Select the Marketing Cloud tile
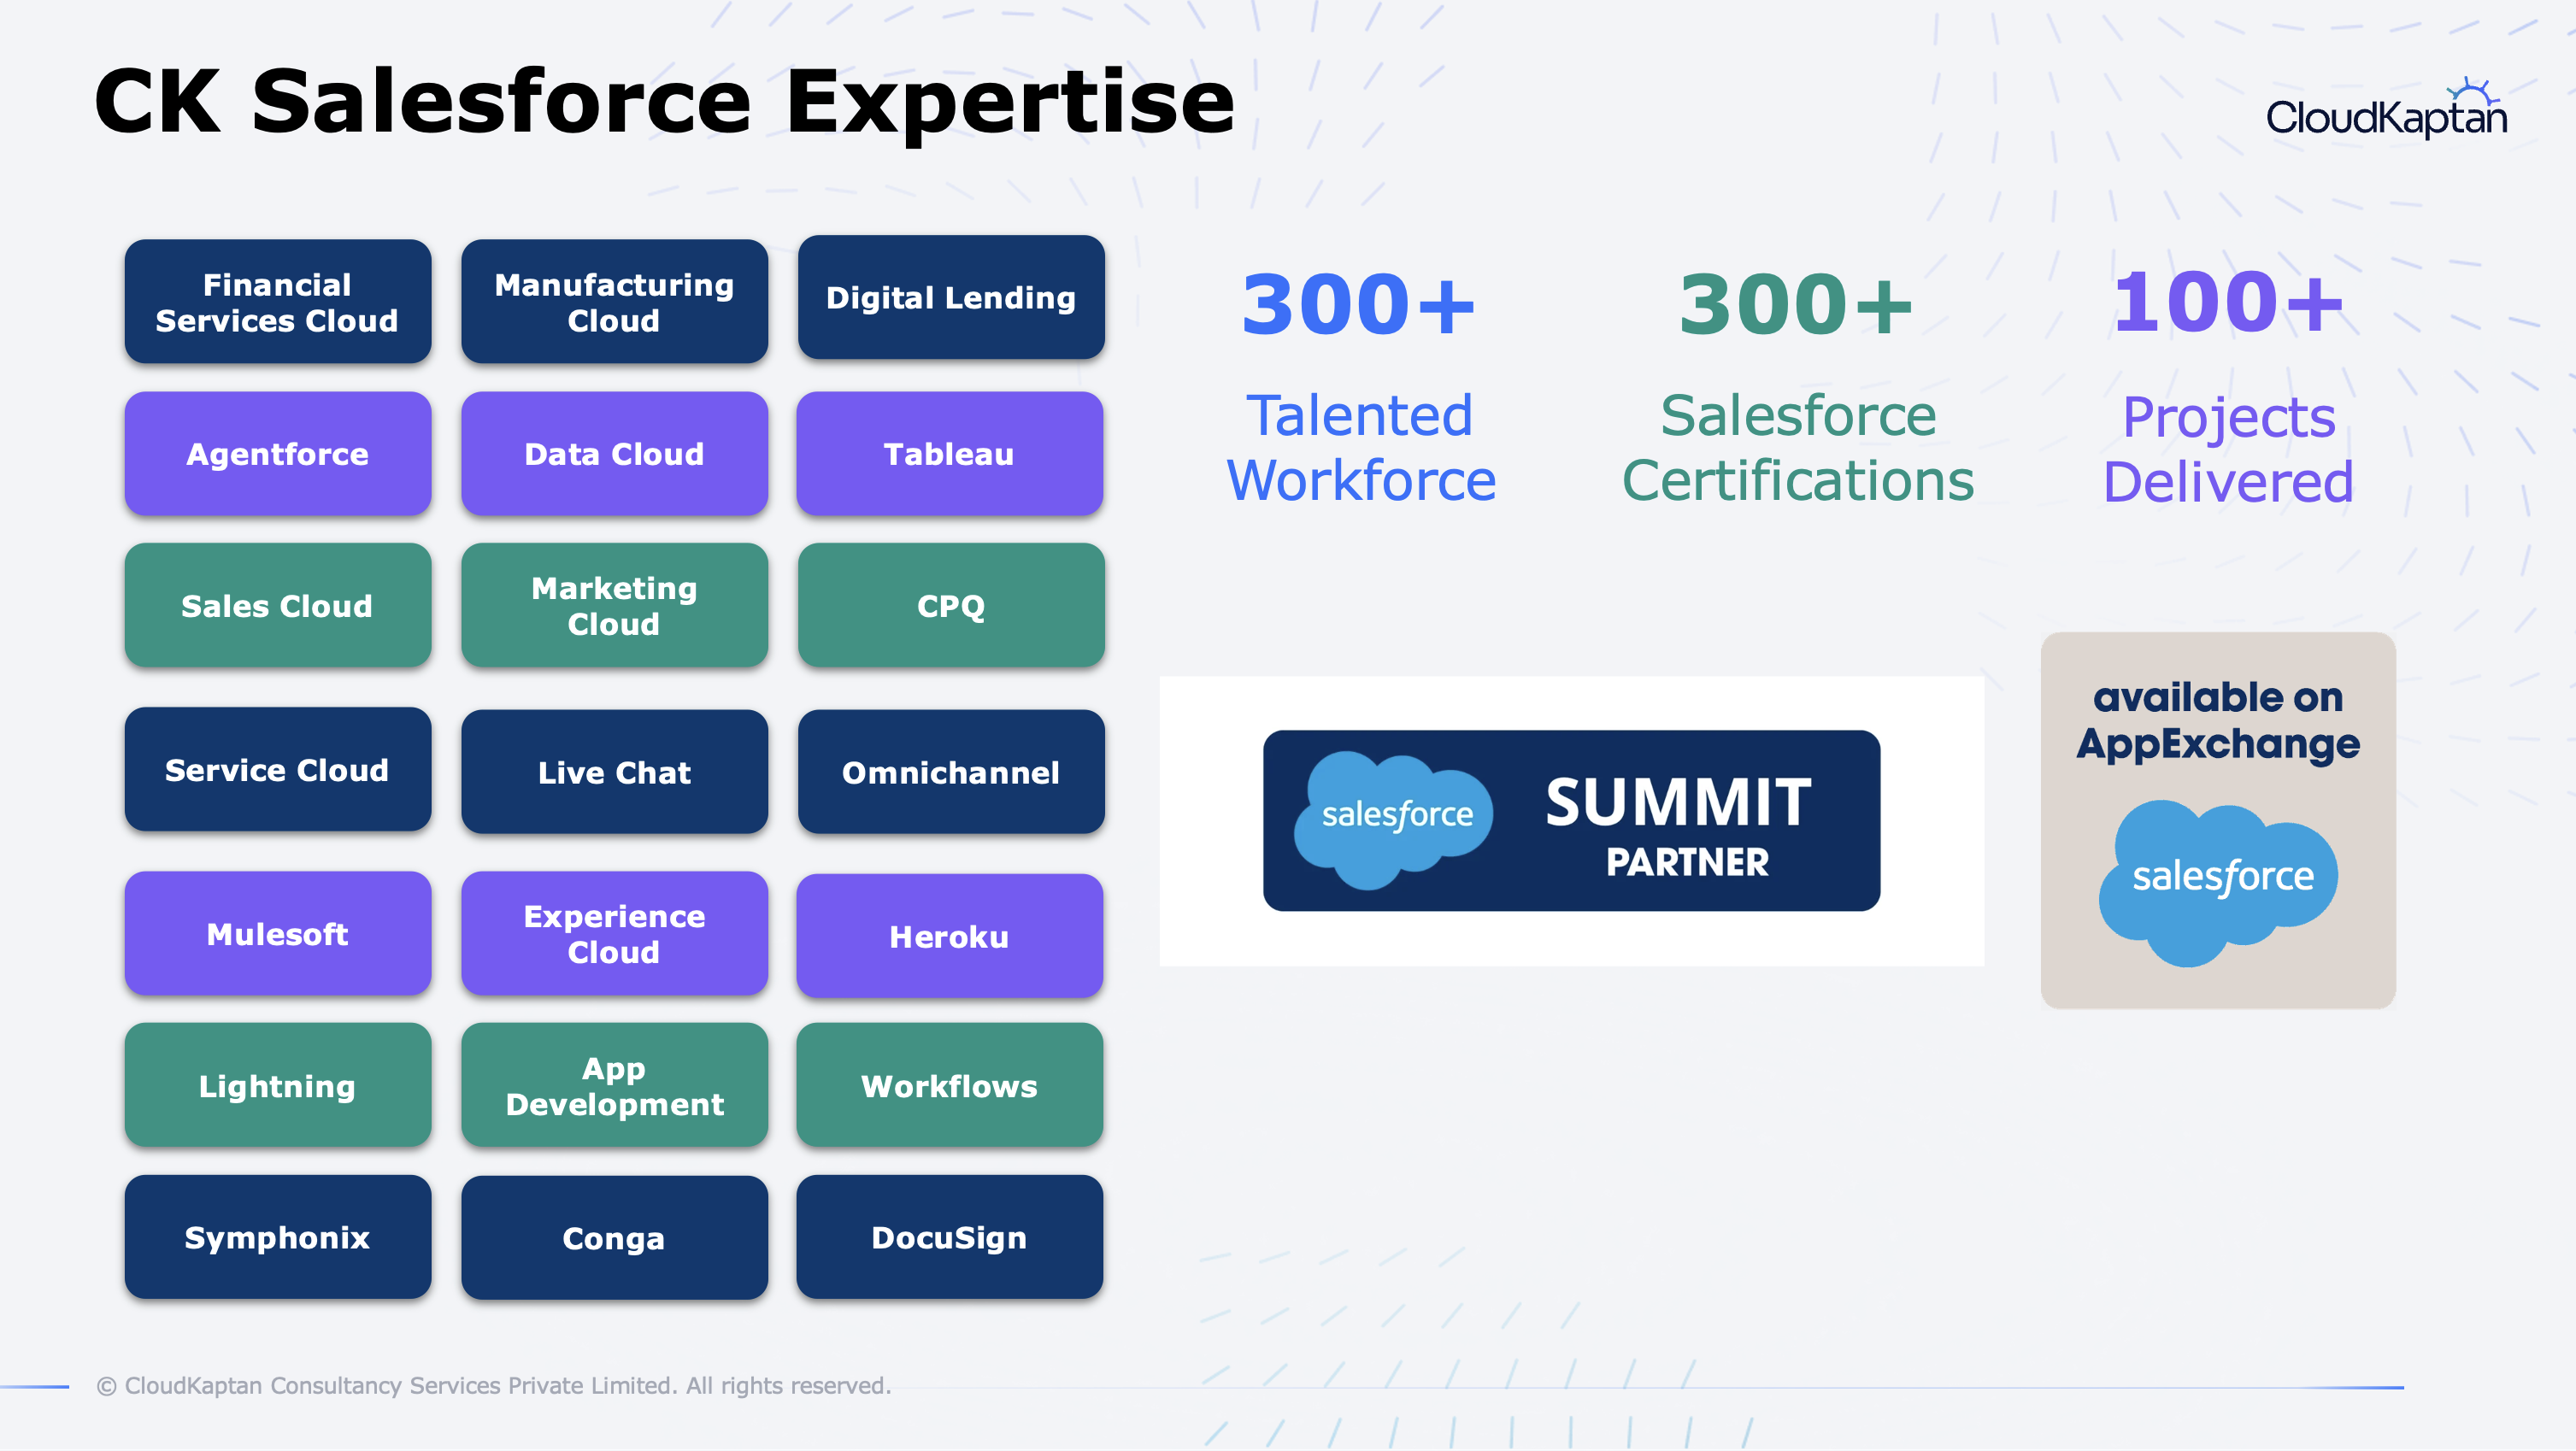 614,605
